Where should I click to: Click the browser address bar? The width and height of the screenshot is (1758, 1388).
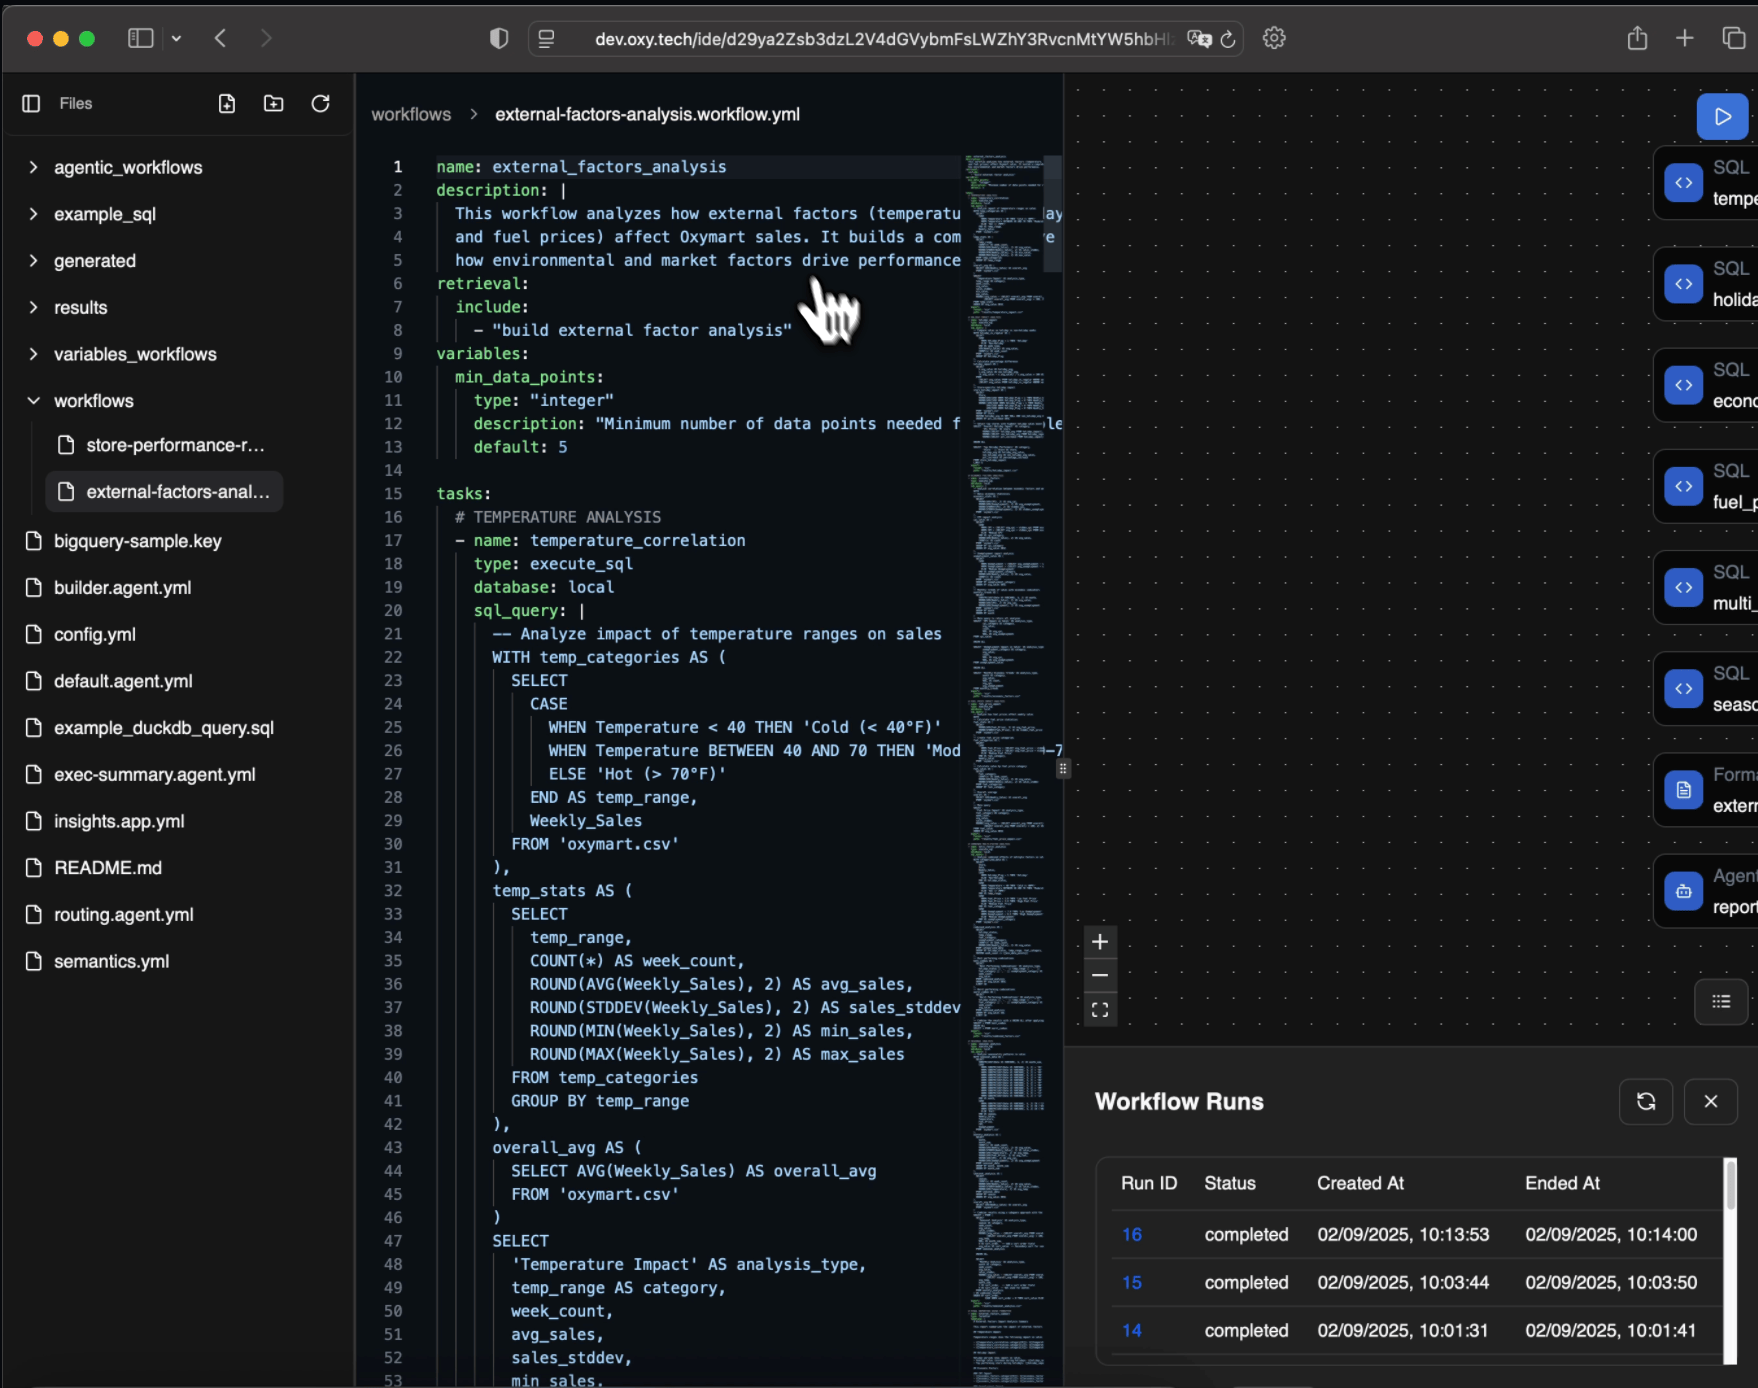tap(880, 39)
